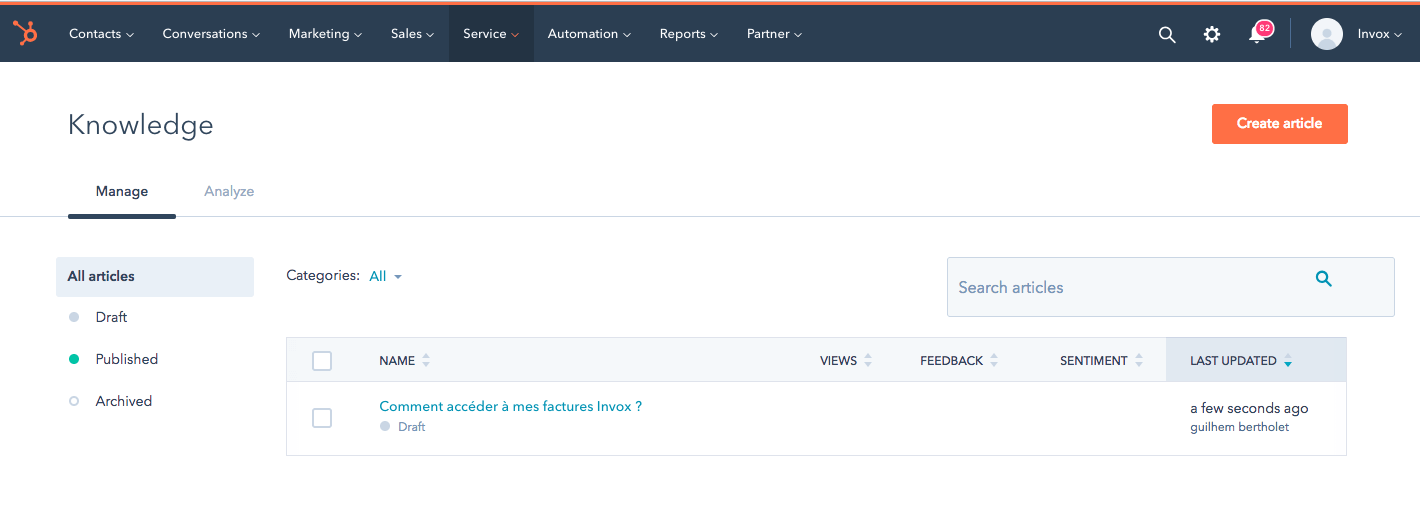Open the Automation menu
This screenshot has height=515, width=1420.
[x=589, y=34]
